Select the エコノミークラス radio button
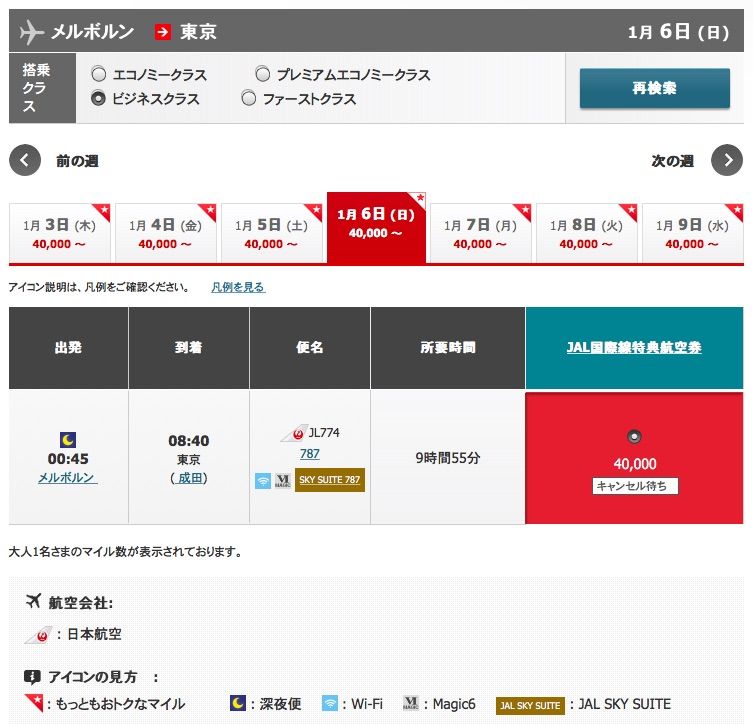The height and width of the screenshot is (724, 753). pos(99,74)
